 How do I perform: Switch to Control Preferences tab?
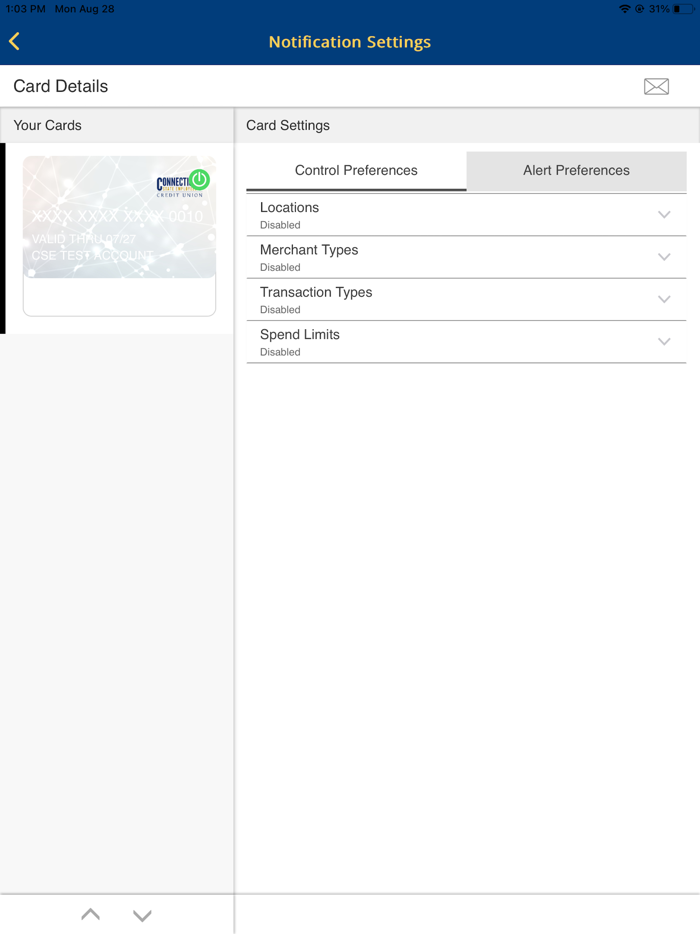pyautogui.click(x=356, y=170)
